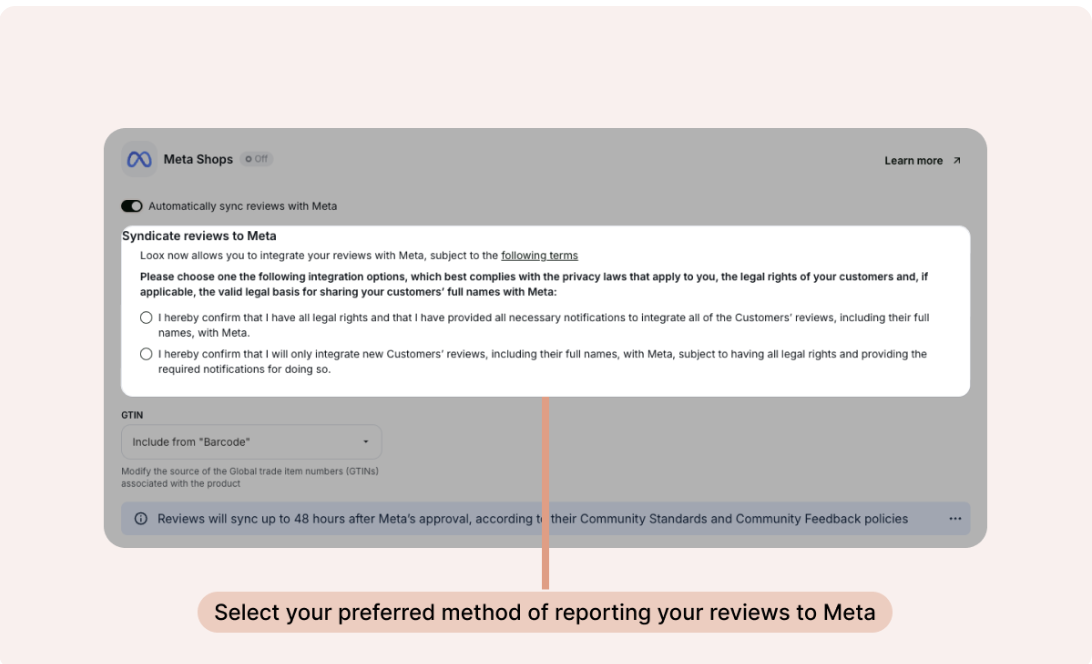Click the GTIN helper text about source
Image resolution: width=1092 pixels, height=664 pixels.
click(x=250, y=477)
